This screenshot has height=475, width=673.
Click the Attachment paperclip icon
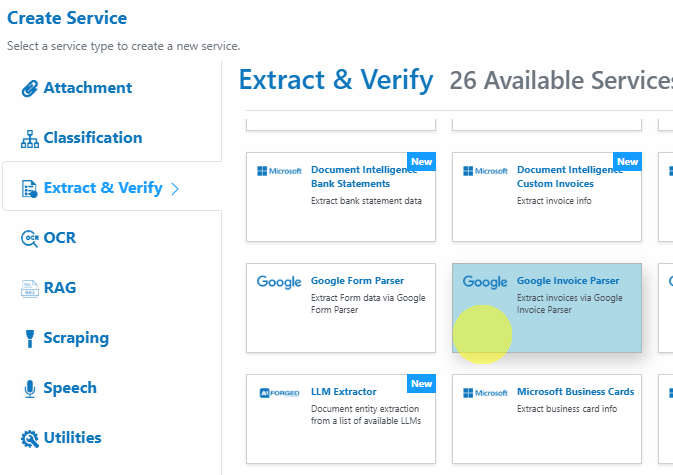pyautogui.click(x=30, y=88)
